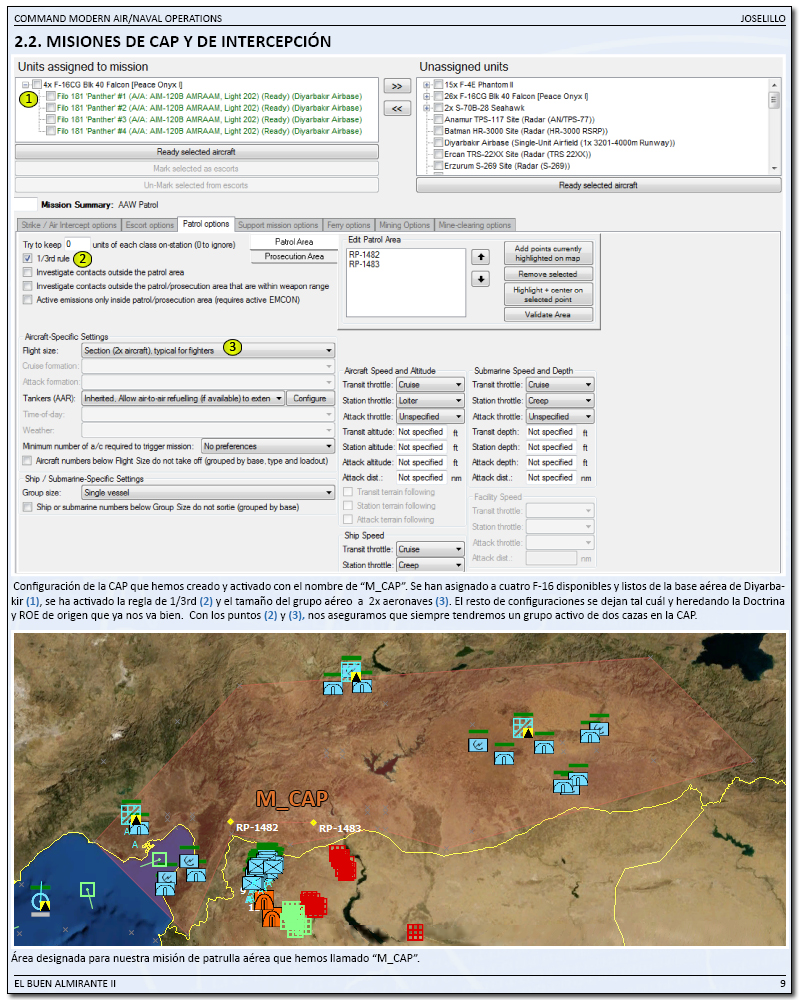Click the Patrol Area button
Viewport: 800px width, 1000px height.
pos(294,242)
